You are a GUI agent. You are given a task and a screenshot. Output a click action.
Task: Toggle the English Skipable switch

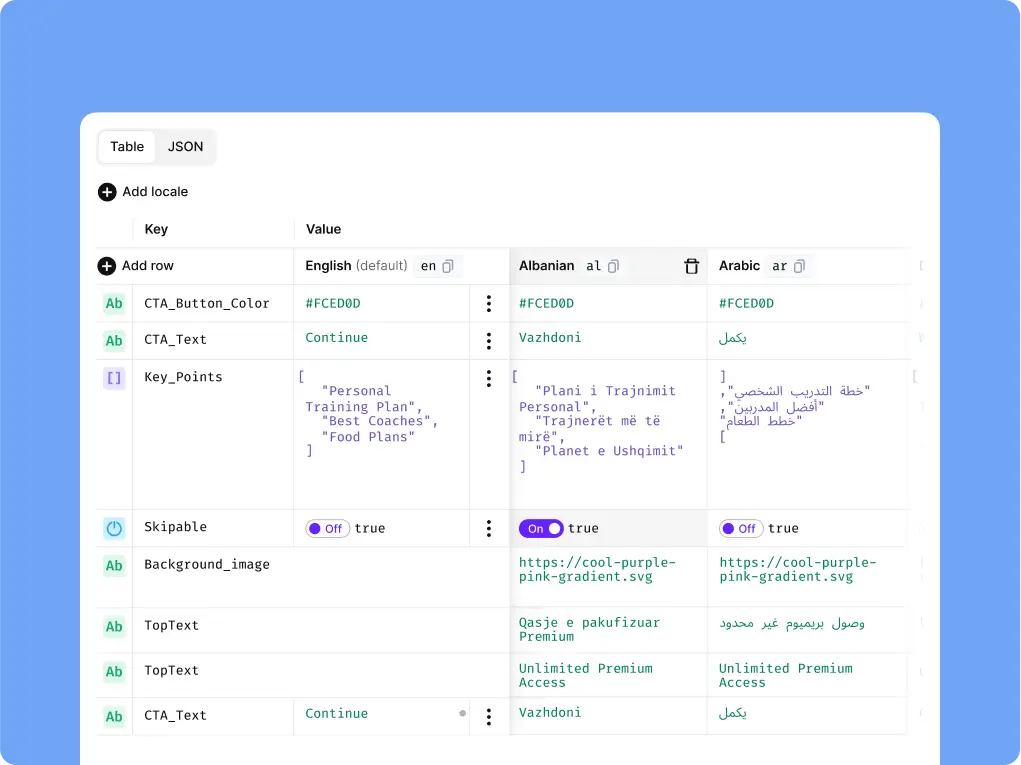pyautogui.click(x=328, y=529)
